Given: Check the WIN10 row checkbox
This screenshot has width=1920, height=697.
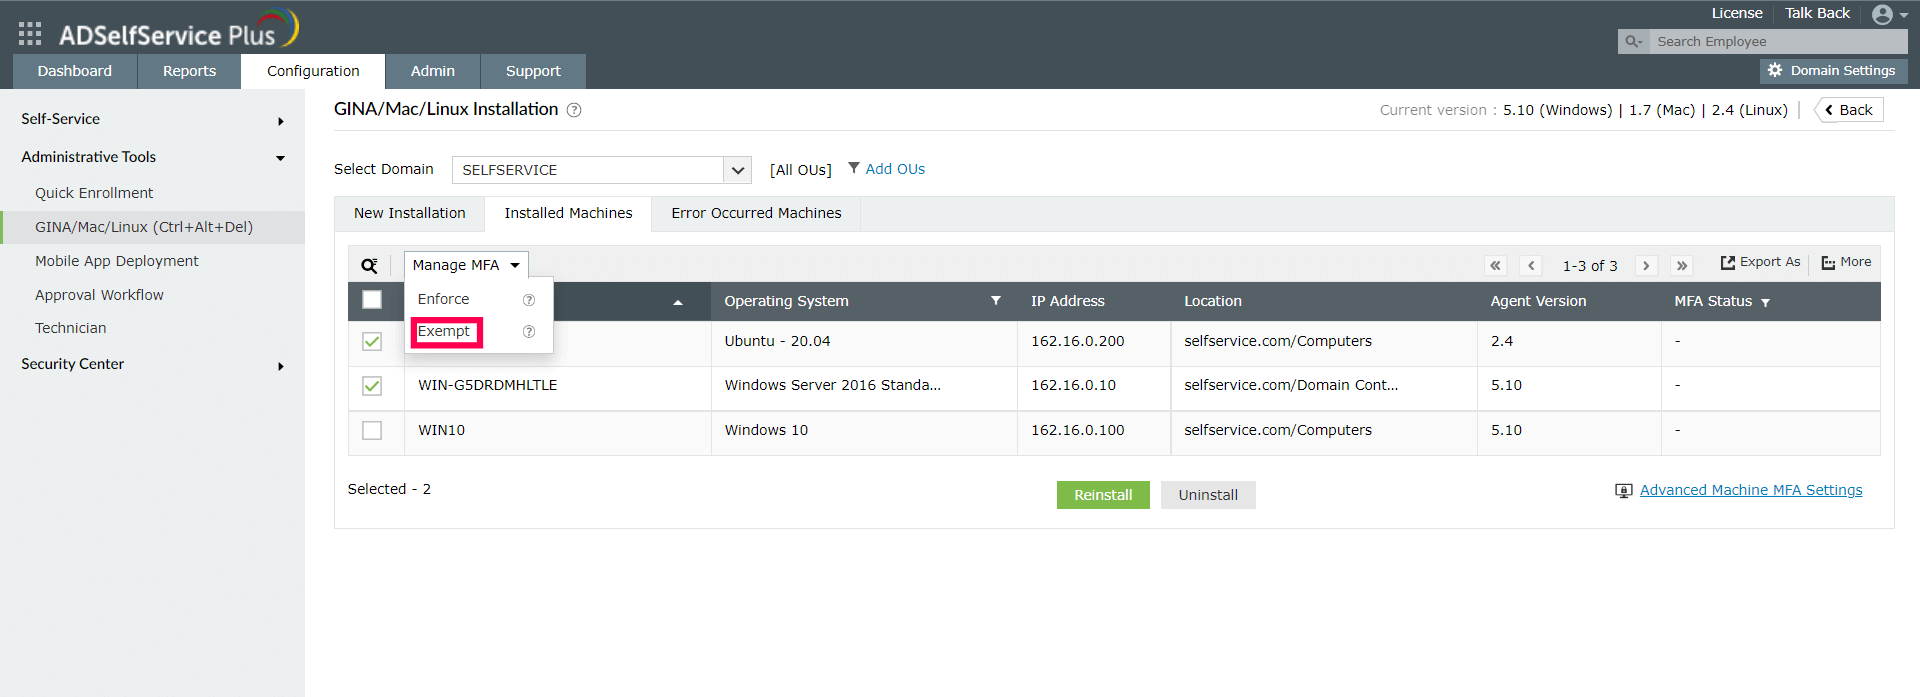Looking at the screenshot, I should point(372,430).
